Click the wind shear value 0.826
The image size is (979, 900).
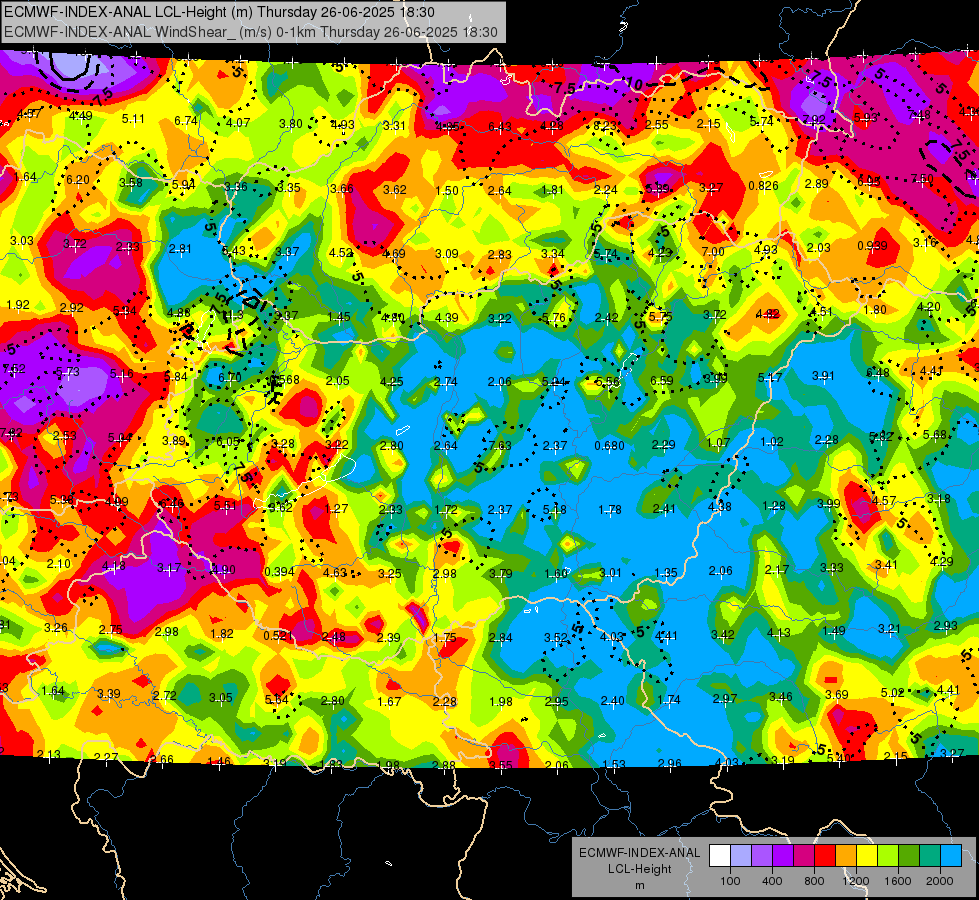click(x=763, y=185)
